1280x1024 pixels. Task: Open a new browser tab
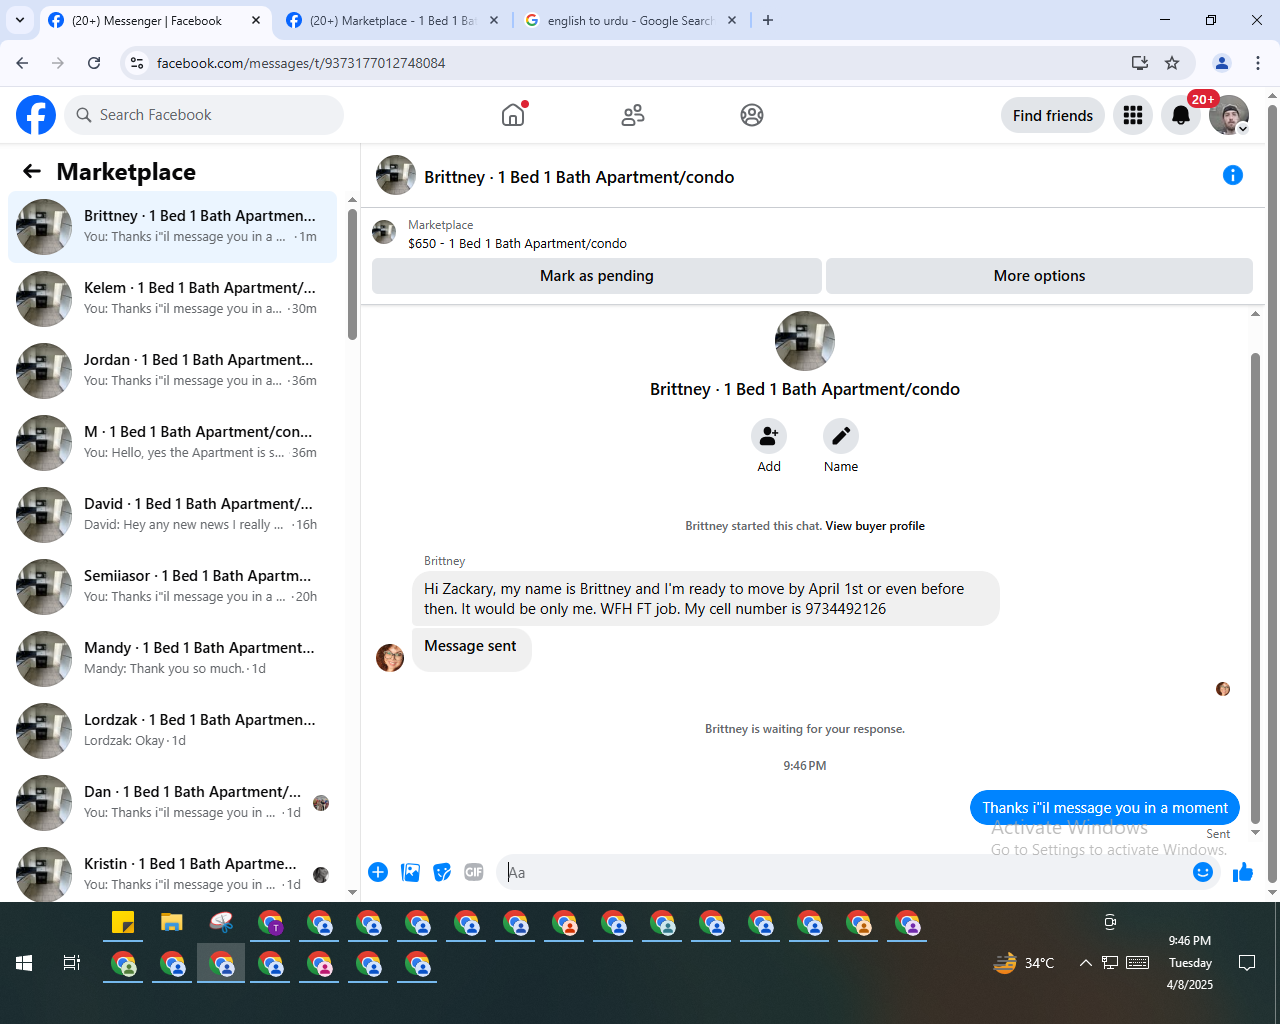768,20
